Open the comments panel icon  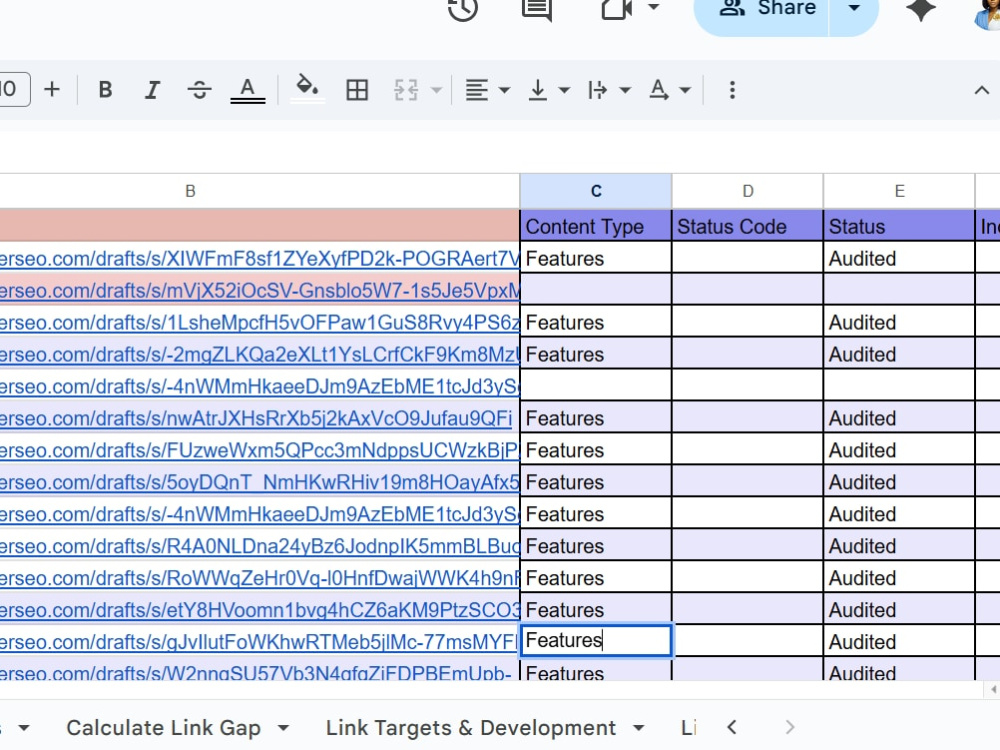[537, 10]
